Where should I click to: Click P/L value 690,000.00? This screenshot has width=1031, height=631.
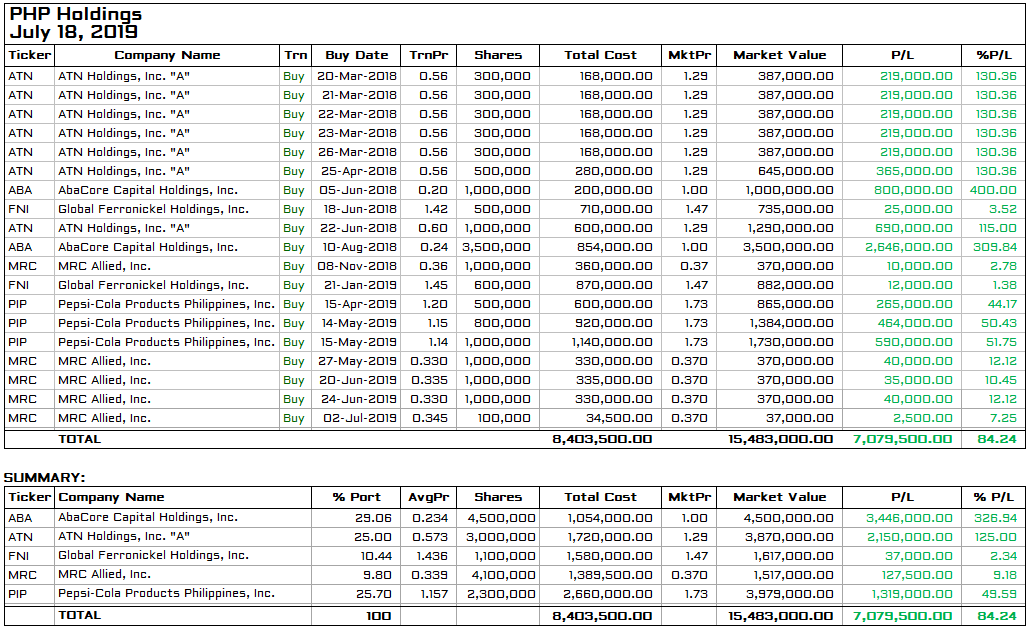click(x=913, y=229)
